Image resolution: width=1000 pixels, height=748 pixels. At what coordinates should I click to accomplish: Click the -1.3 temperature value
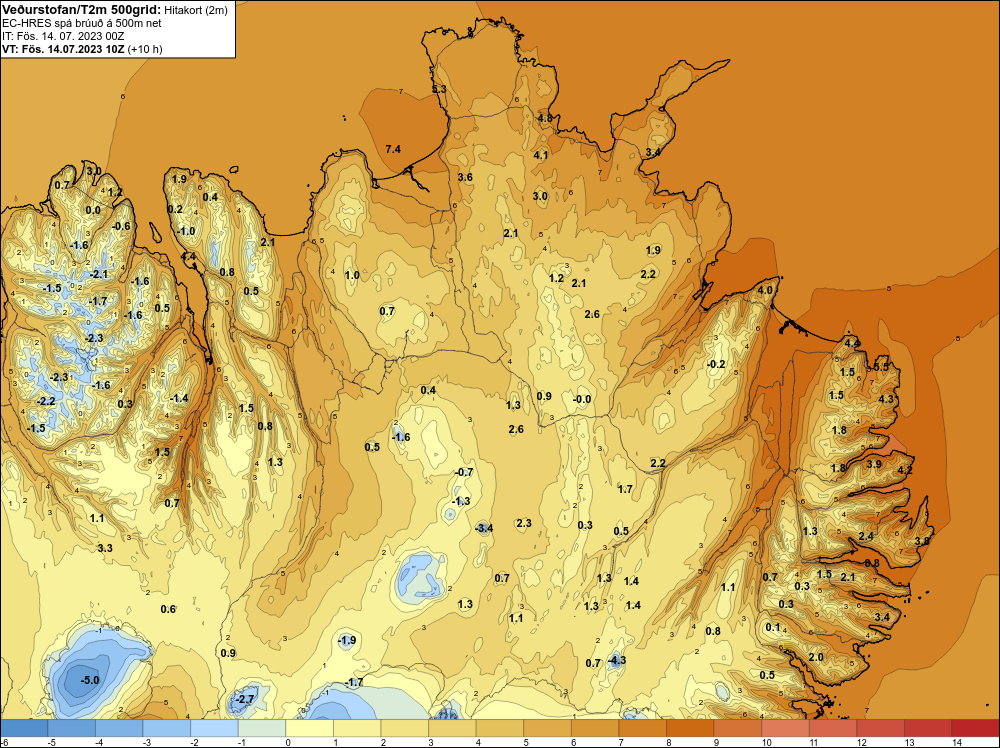(x=460, y=501)
